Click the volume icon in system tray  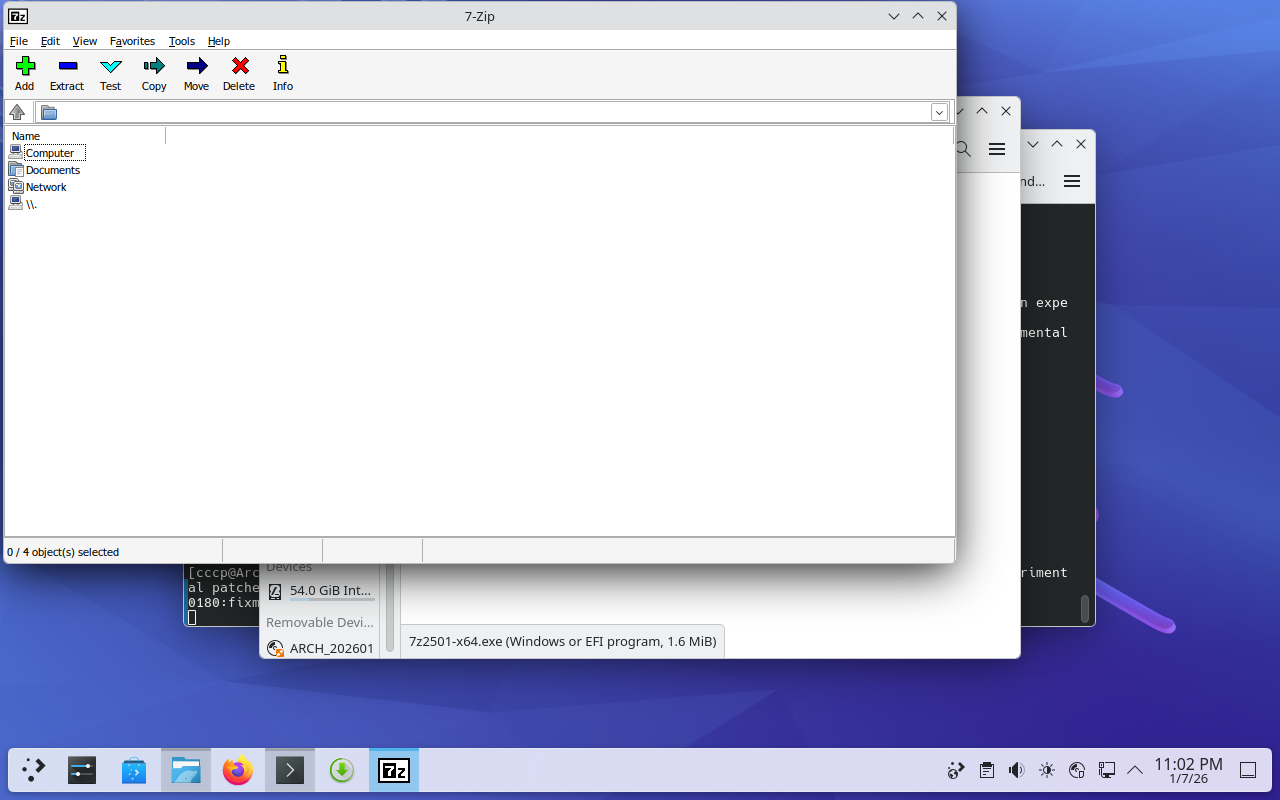click(x=1016, y=770)
